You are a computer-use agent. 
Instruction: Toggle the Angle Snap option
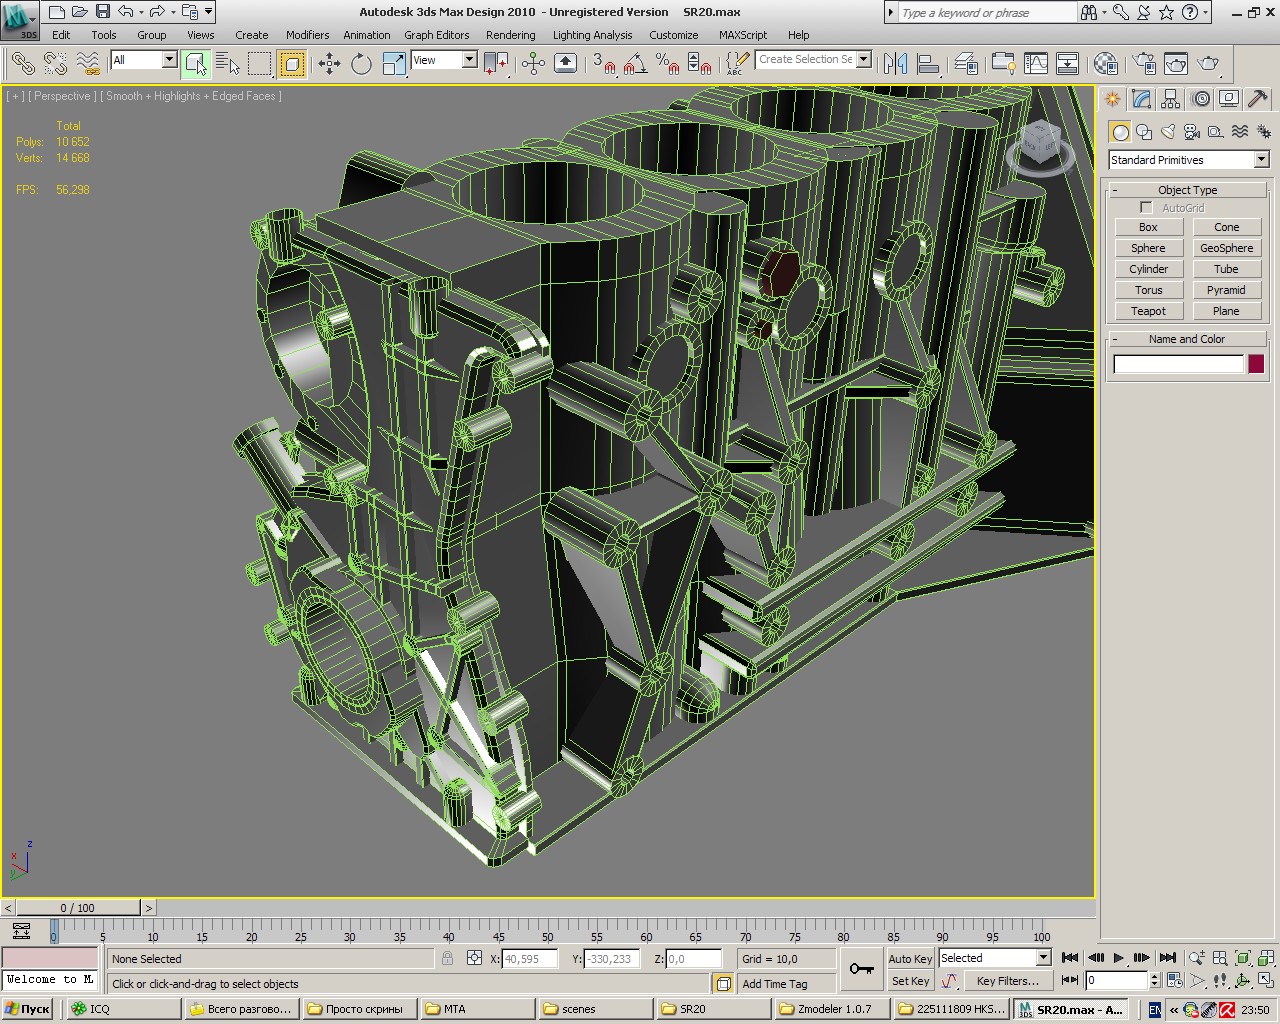(x=635, y=64)
